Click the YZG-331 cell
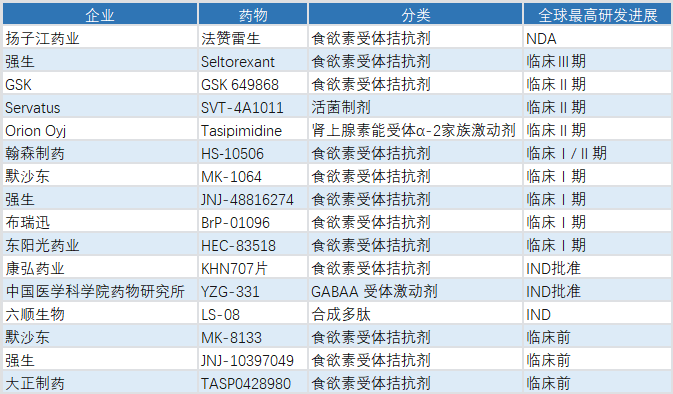The image size is (673, 394). tap(253, 291)
